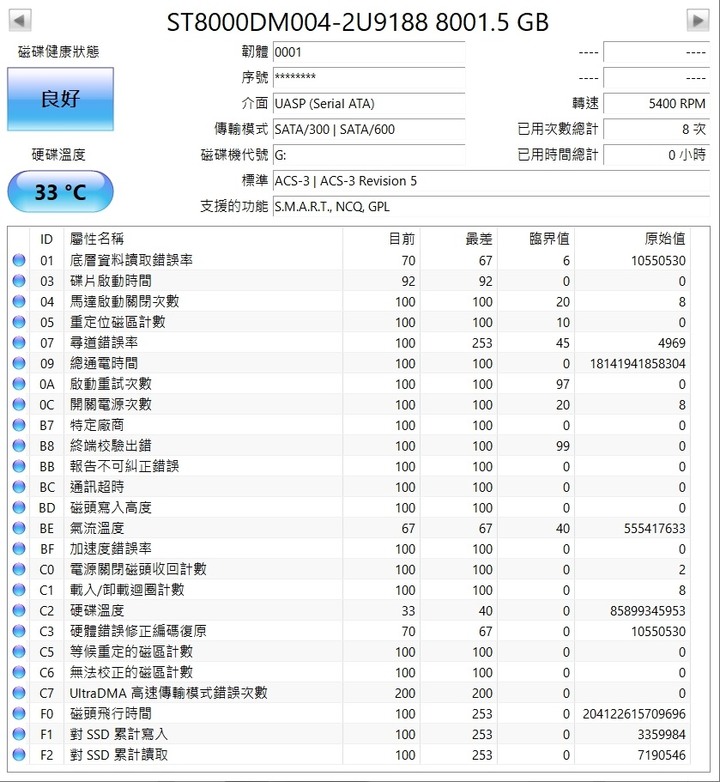Click status dot for attribute 05
720x782 pixels.
point(19,322)
